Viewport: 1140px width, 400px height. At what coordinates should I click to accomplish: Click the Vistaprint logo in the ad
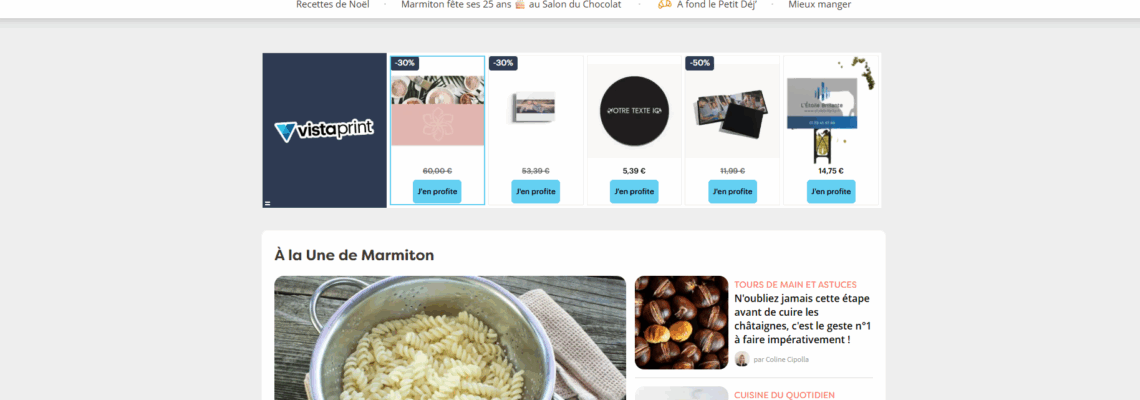click(324, 131)
